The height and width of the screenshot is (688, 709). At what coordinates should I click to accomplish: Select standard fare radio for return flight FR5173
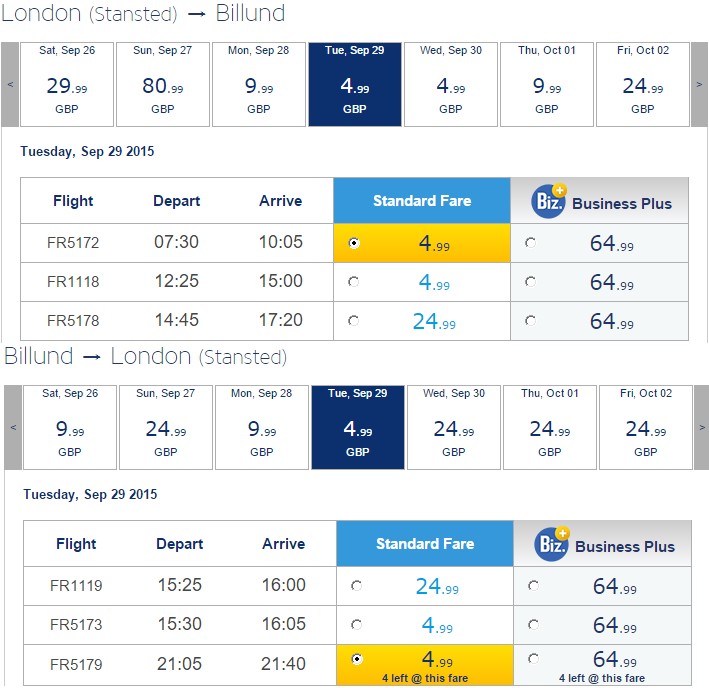[356, 625]
